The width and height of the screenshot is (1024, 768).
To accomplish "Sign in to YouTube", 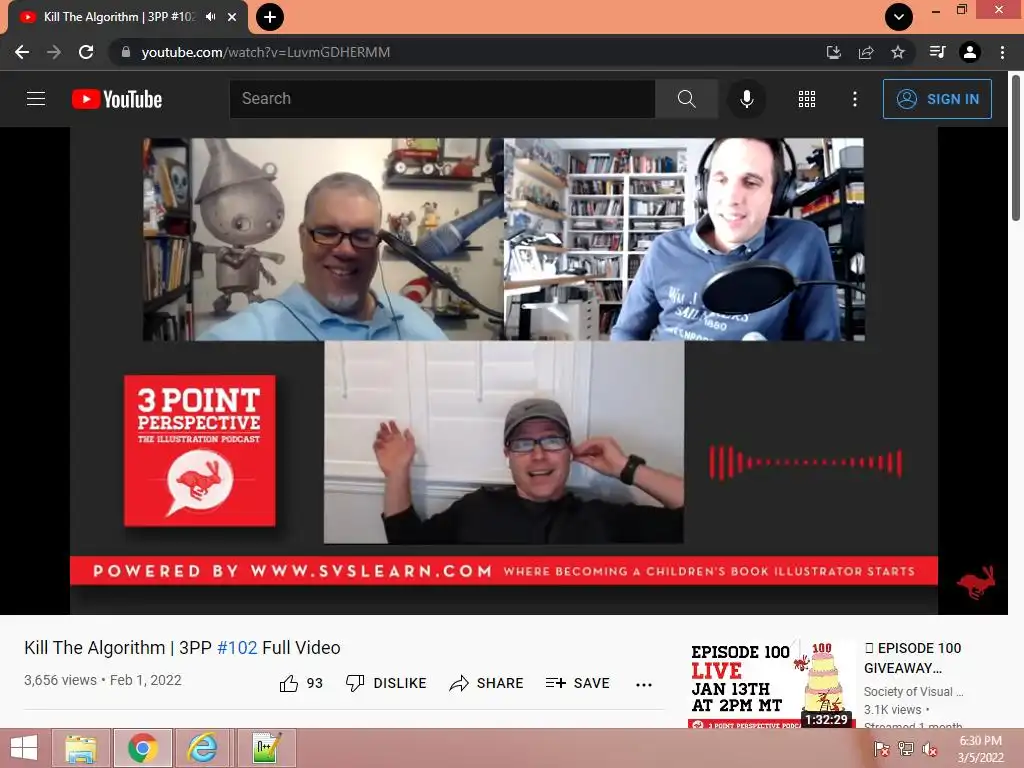I will coord(937,99).
